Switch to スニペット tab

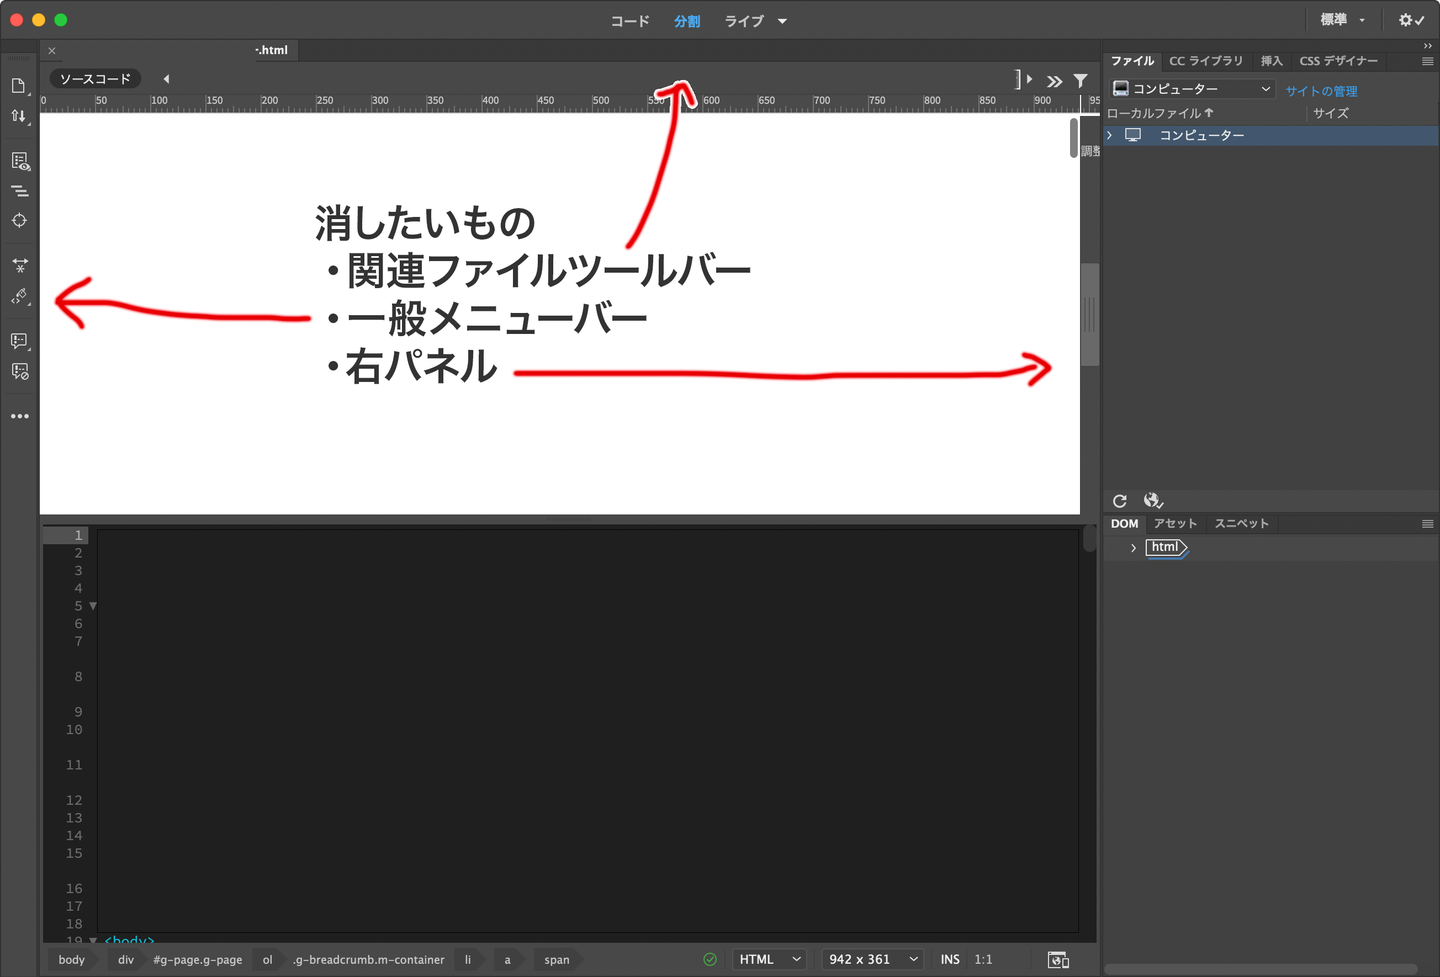pyautogui.click(x=1241, y=524)
